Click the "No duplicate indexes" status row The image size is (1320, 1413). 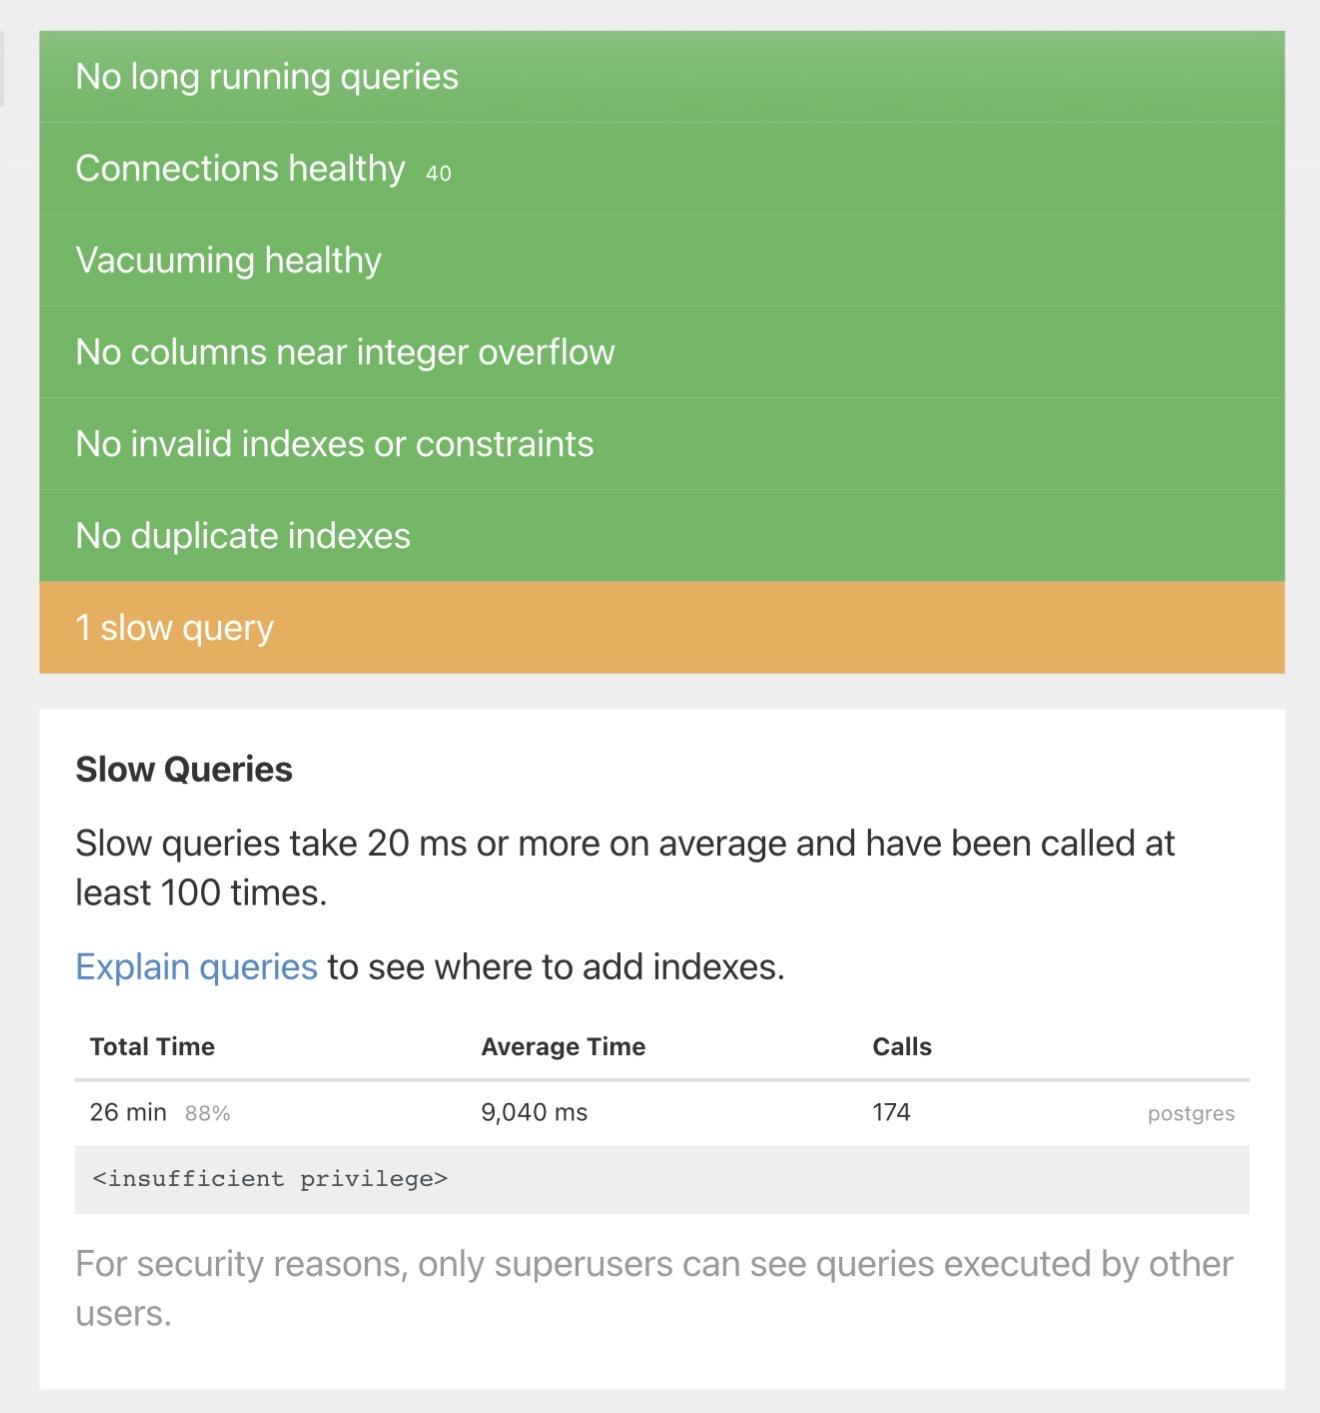tap(243, 536)
